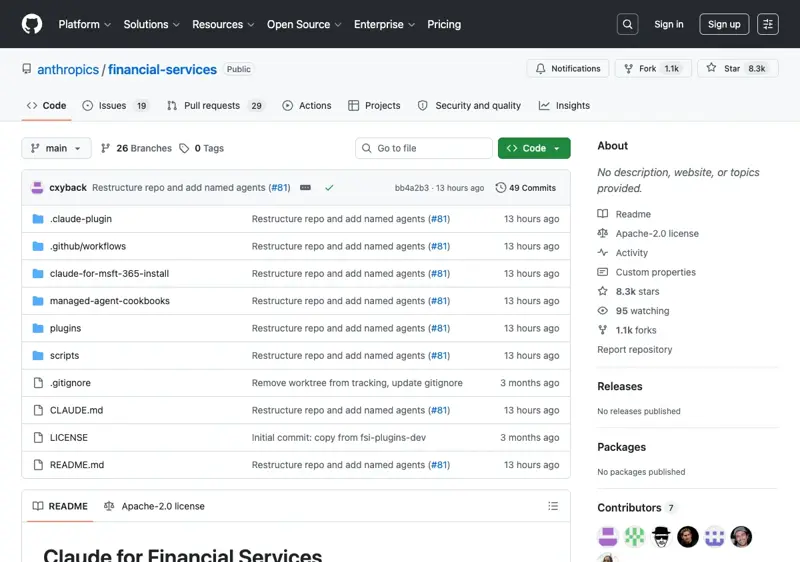Click Report repository link
The width and height of the screenshot is (800, 562).
635,350
